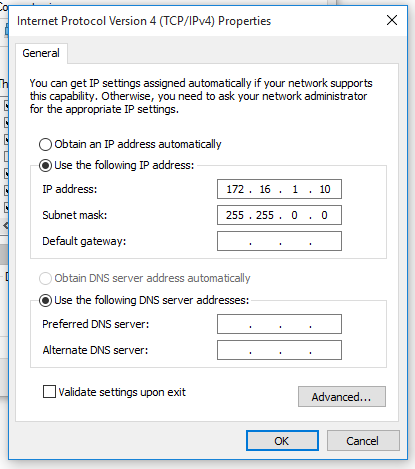Click the first octet 172 of IP address
Image resolution: width=415 pixels, height=469 pixels.
tap(235, 189)
